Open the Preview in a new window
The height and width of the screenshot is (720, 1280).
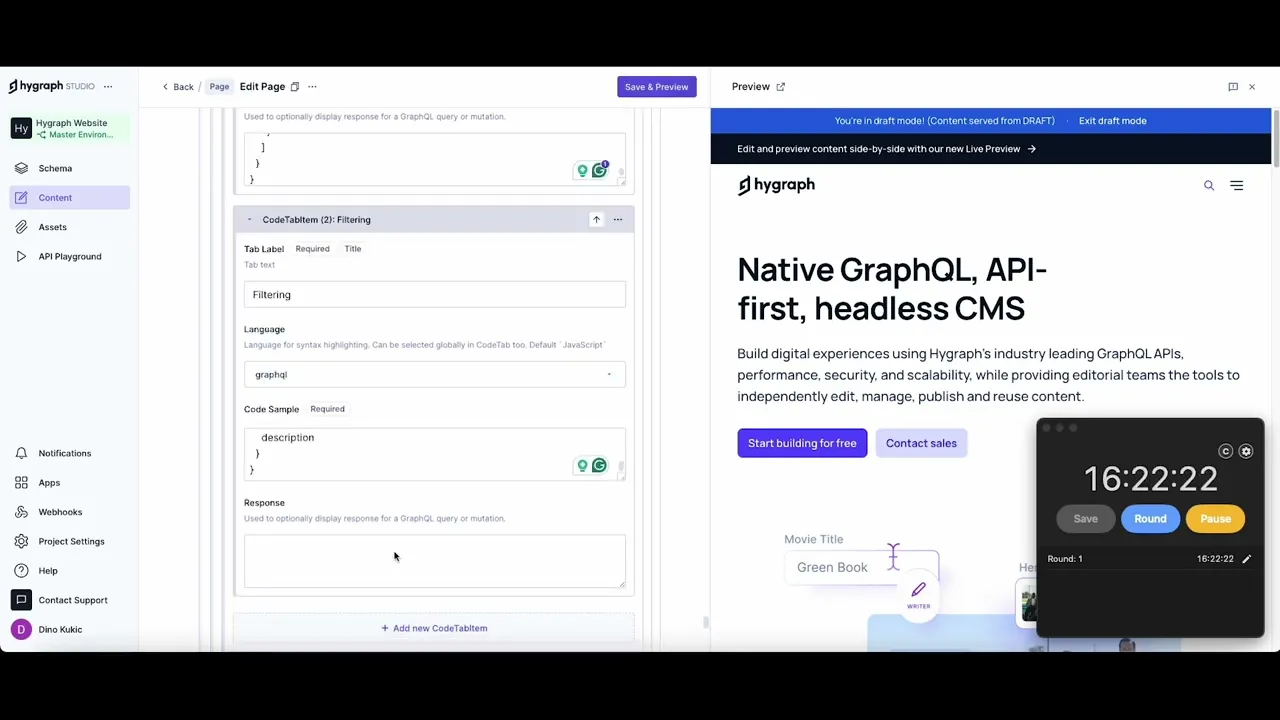tap(781, 87)
